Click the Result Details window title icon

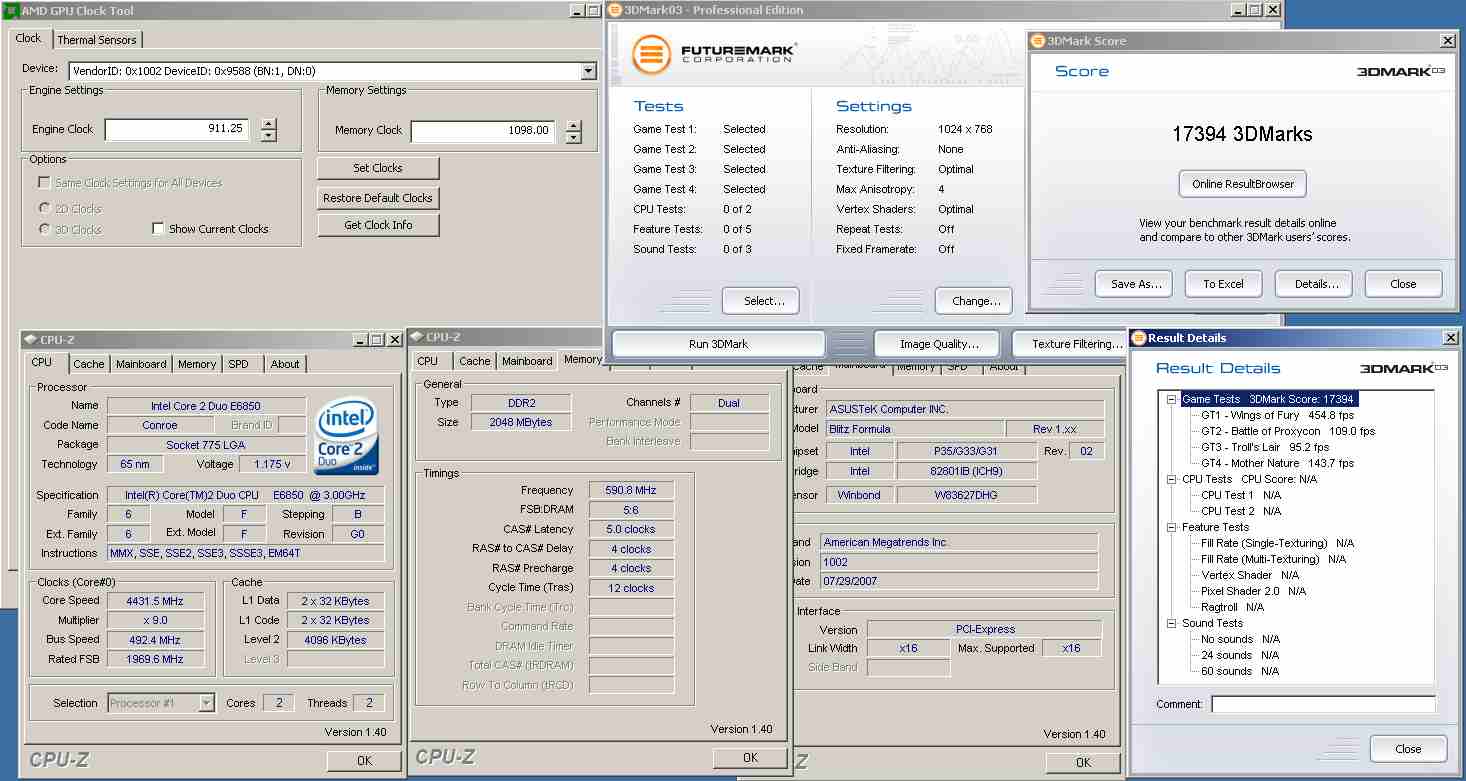1139,338
